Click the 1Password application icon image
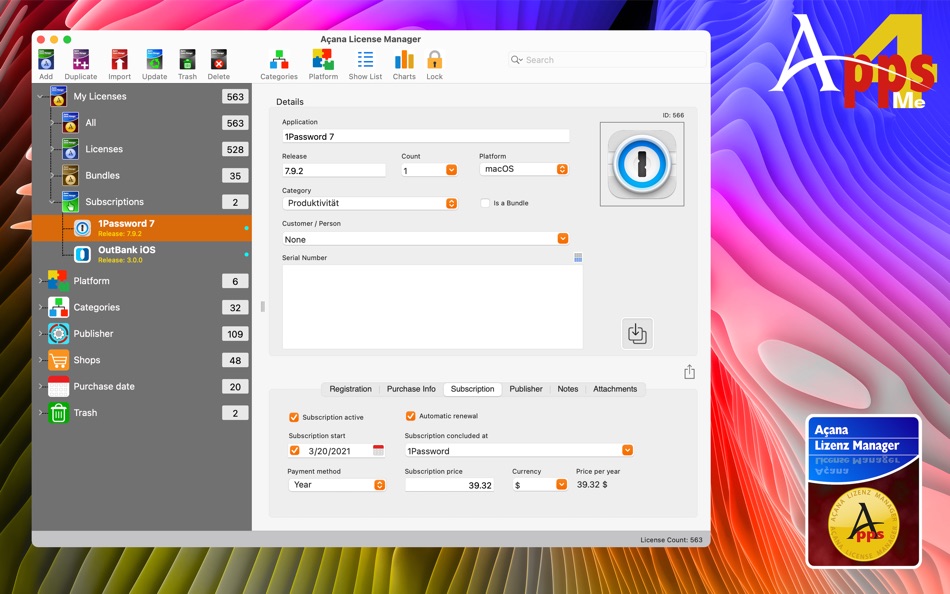The height and width of the screenshot is (594, 950). pyautogui.click(x=642, y=164)
